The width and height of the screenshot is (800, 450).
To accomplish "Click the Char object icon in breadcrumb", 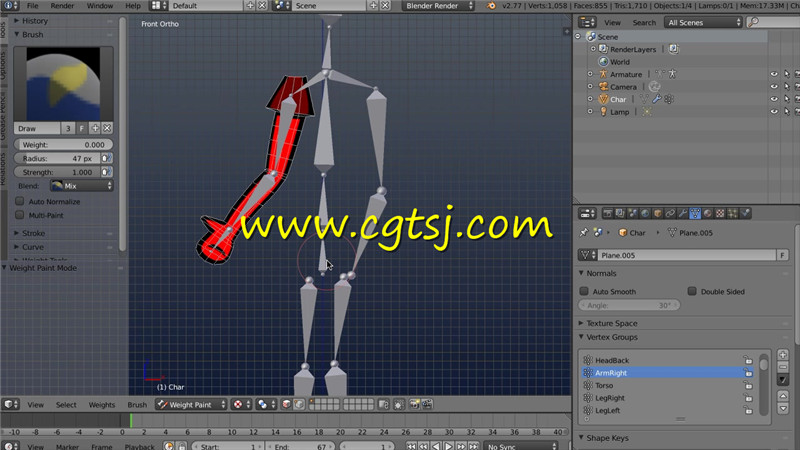I will coord(622,233).
